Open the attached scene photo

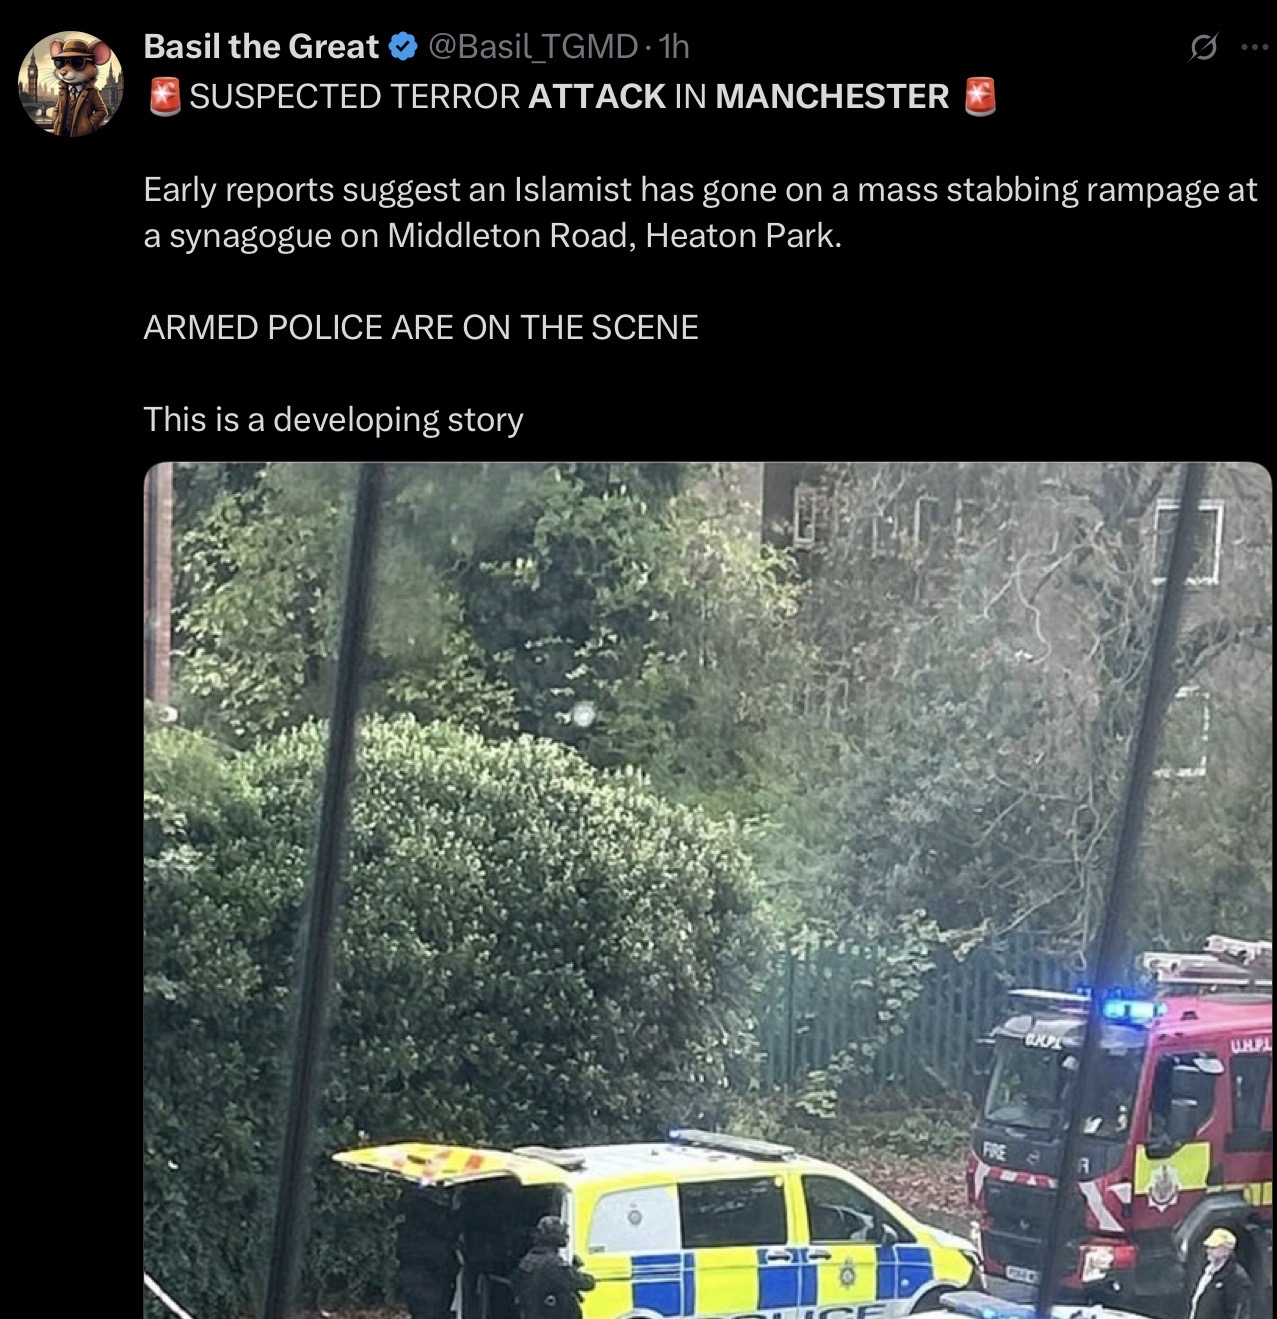708,890
